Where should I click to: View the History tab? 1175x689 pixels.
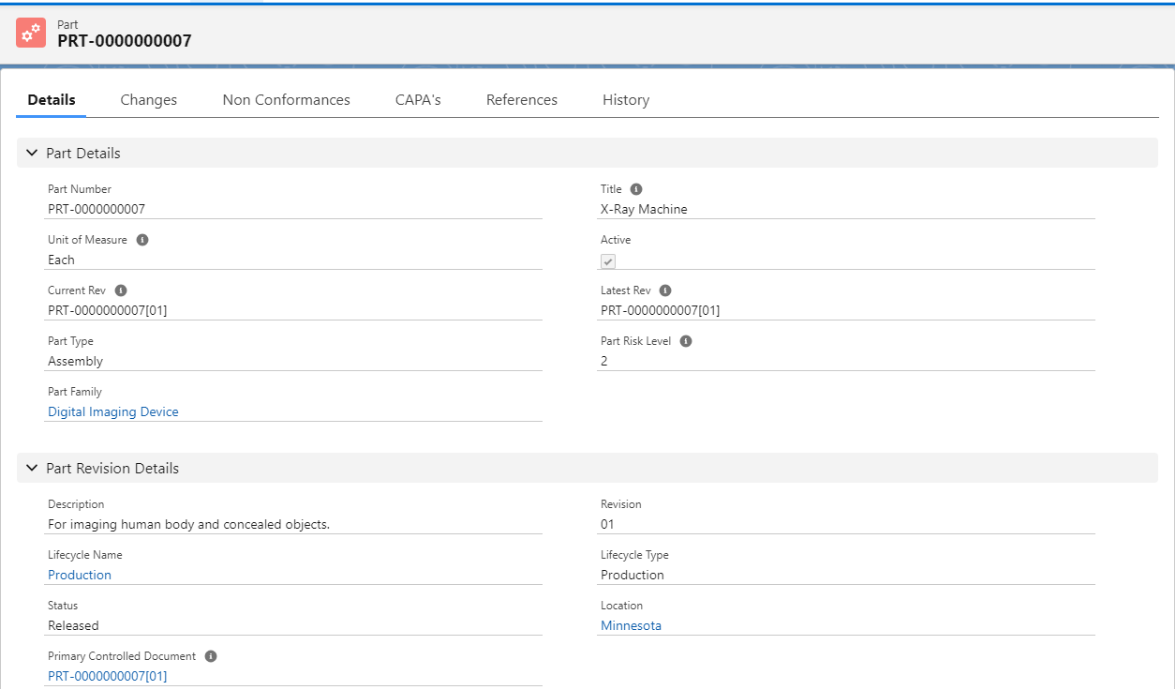625,100
